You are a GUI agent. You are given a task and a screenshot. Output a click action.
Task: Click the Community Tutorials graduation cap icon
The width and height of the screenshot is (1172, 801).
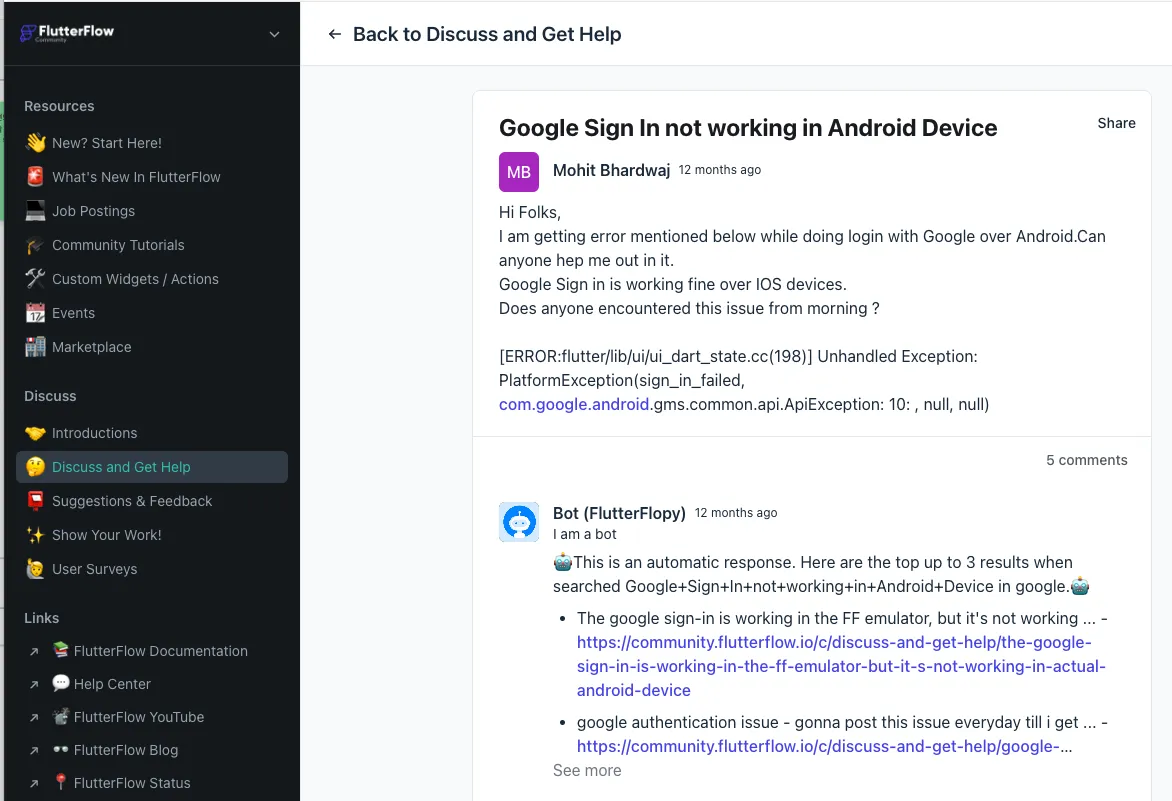pos(36,245)
